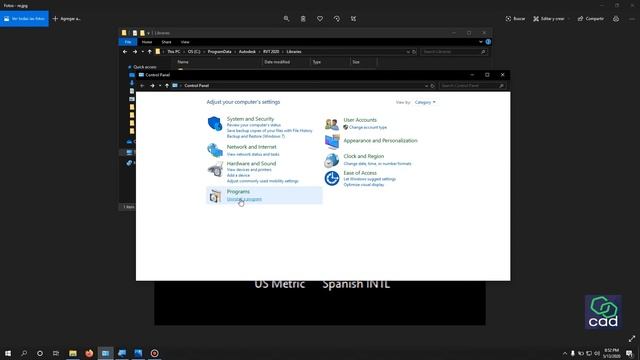
Task: Open System and Security category
Action: pos(250,119)
